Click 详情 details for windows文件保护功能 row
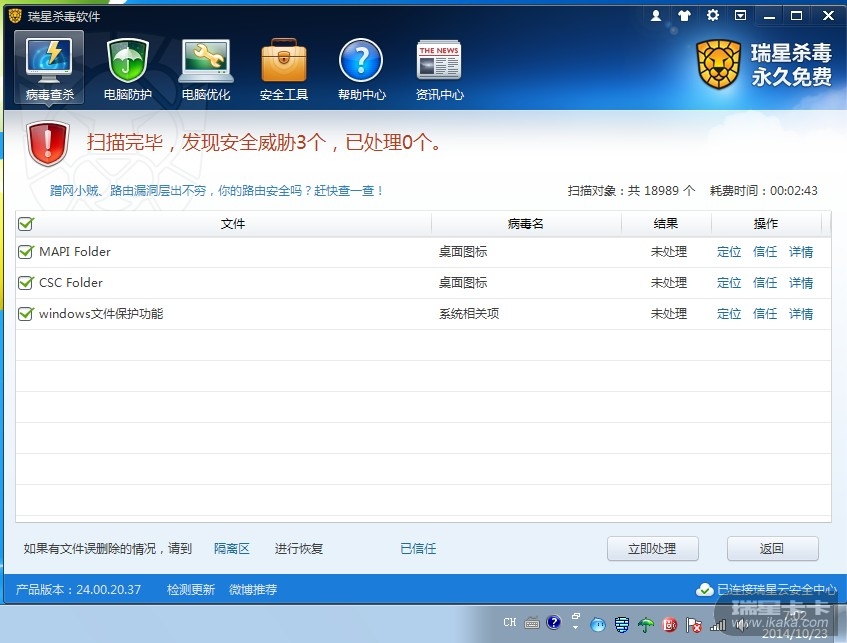 pyautogui.click(x=801, y=314)
